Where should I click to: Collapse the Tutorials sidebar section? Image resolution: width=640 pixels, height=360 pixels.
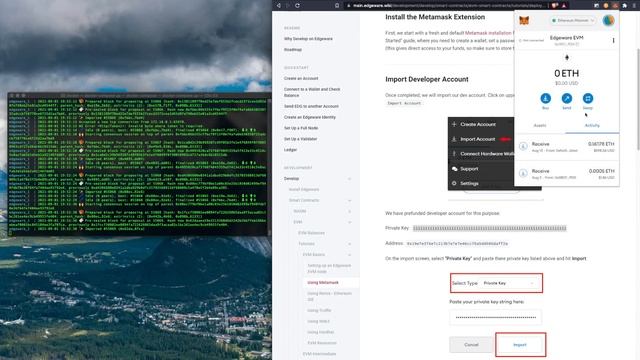349,244
